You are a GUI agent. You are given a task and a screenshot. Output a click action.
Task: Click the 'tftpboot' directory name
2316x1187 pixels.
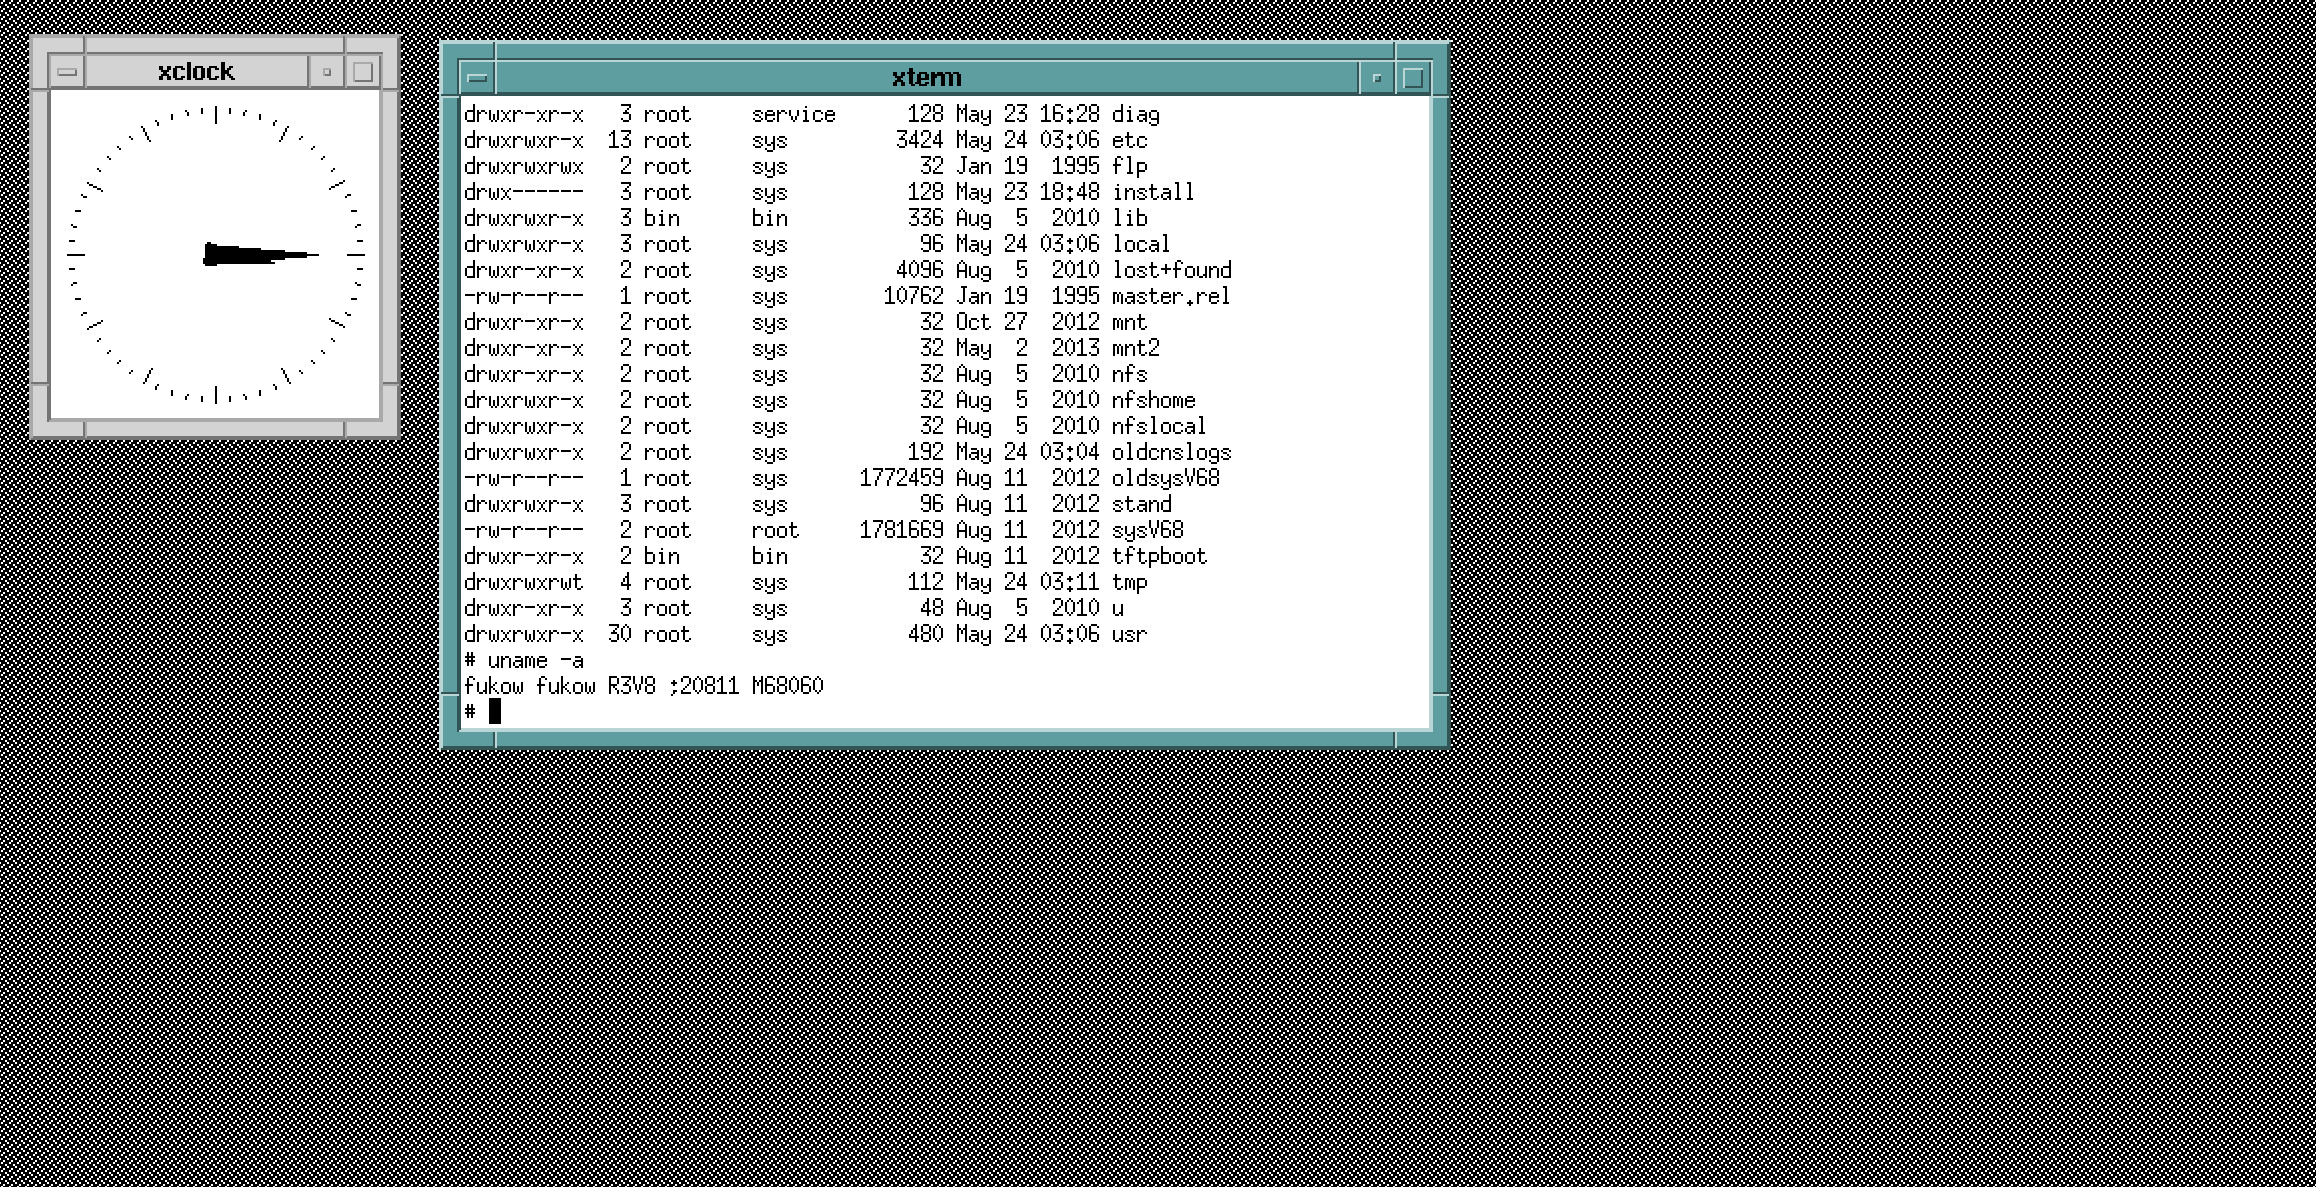[1160, 556]
